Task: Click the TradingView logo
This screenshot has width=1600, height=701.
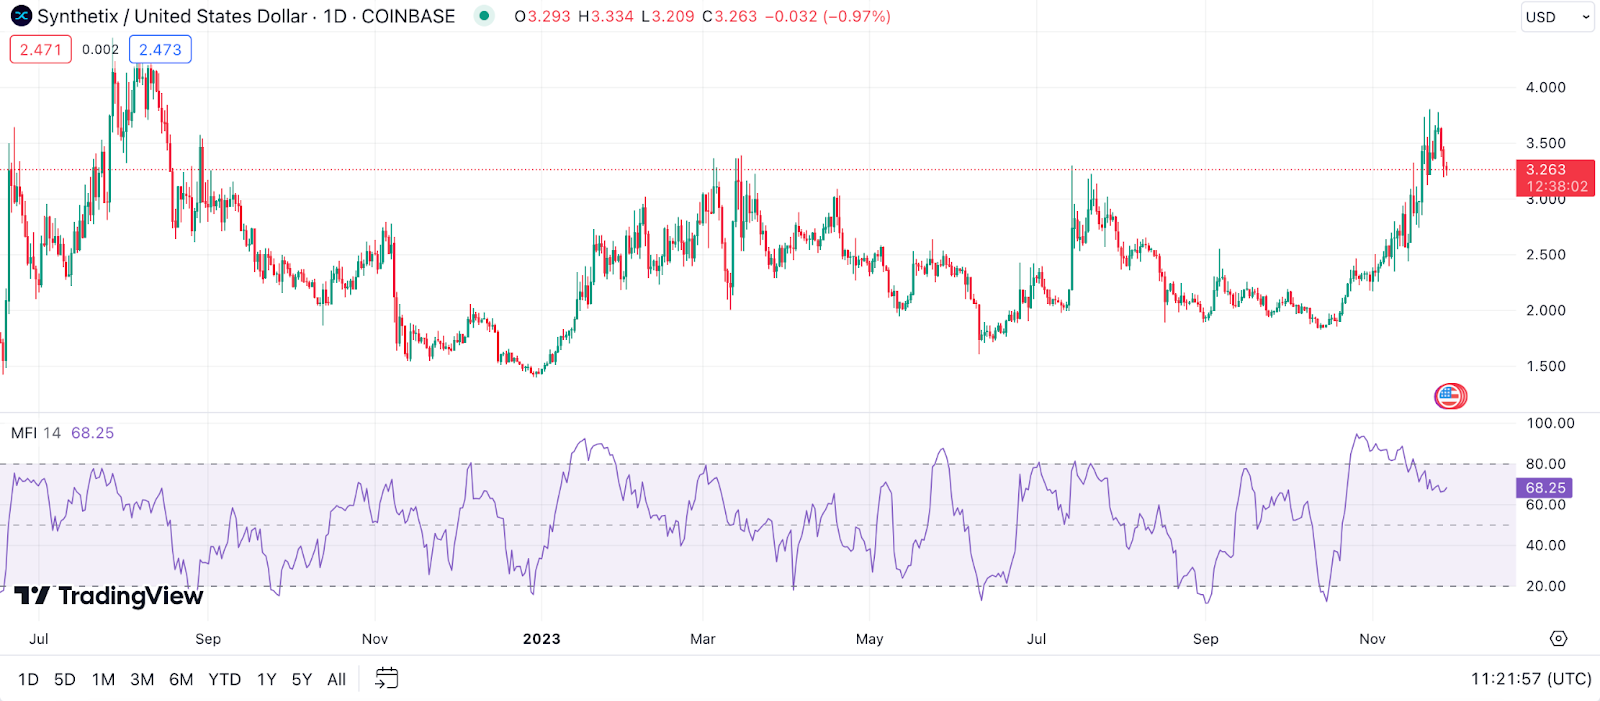Action: (x=110, y=596)
